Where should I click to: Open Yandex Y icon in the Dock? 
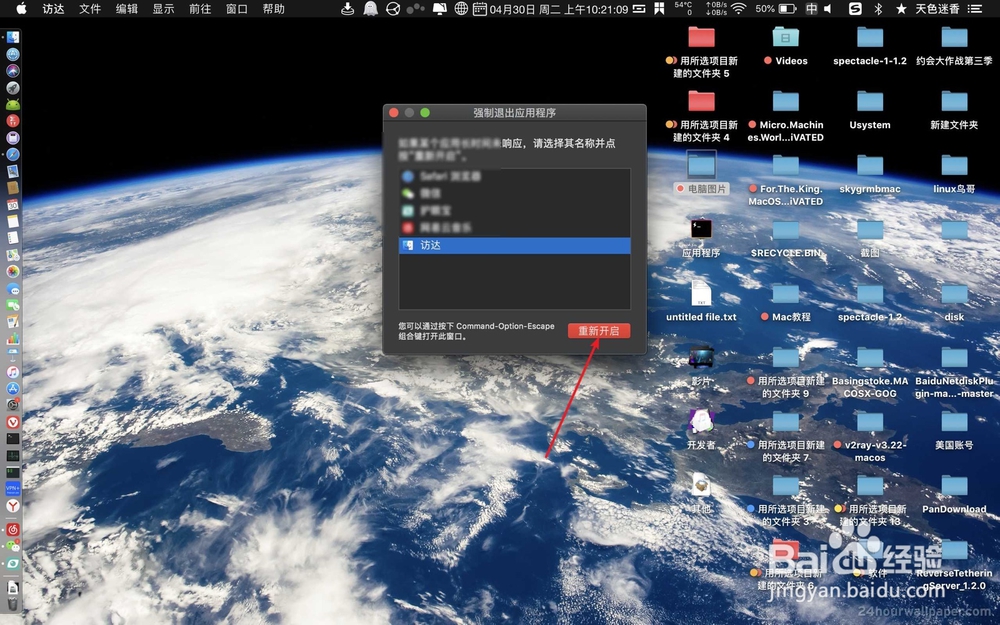(x=13, y=506)
